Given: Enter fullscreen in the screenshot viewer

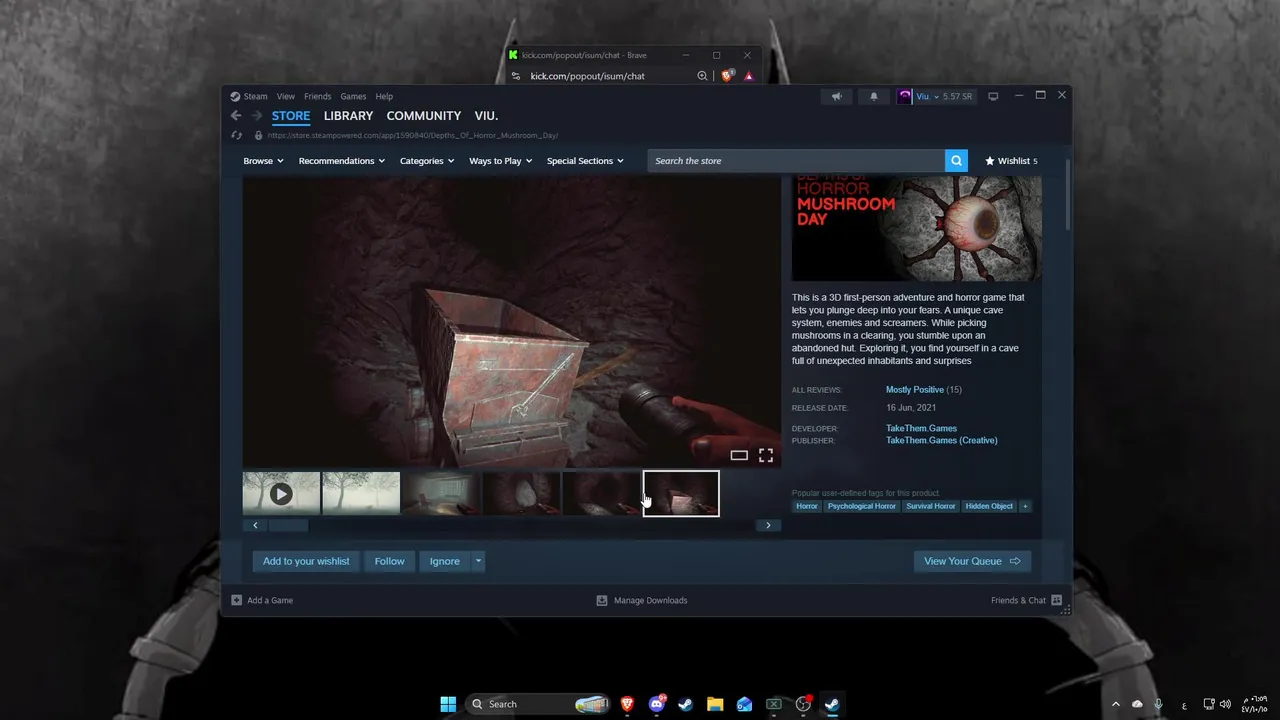Looking at the screenshot, I should point(766,455).
